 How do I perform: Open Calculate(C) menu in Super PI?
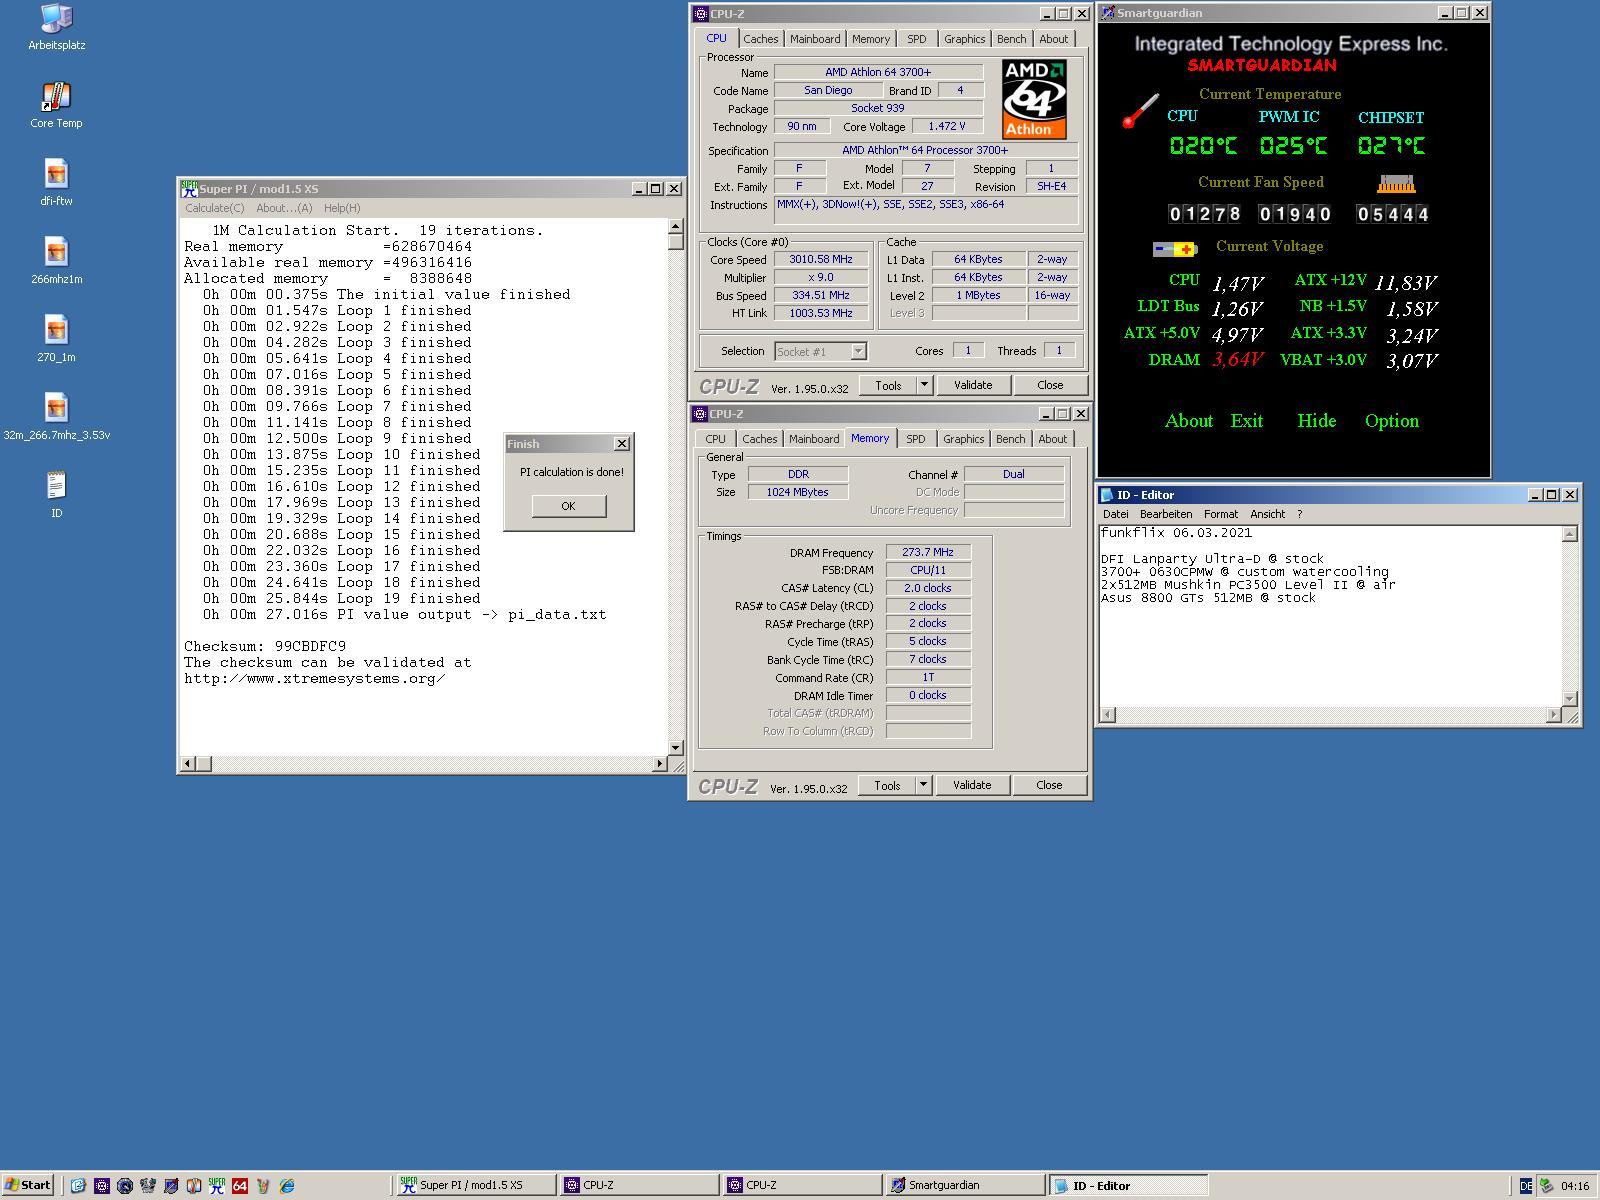pyautogui.click(x=214, y=208)
